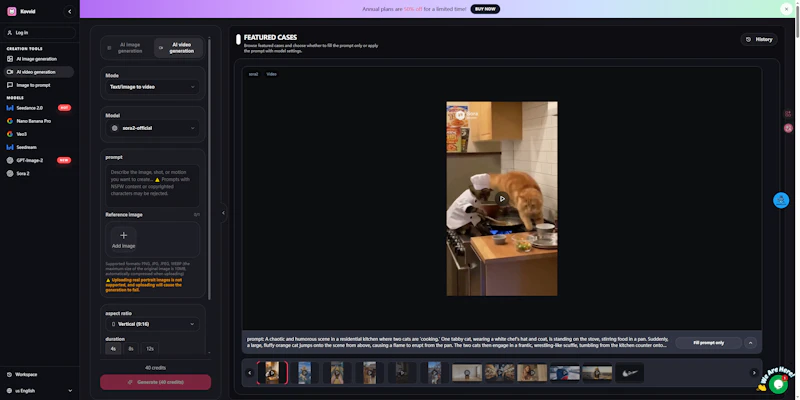
Task: Open AI image generation in the sidebar
Action: 39,59
